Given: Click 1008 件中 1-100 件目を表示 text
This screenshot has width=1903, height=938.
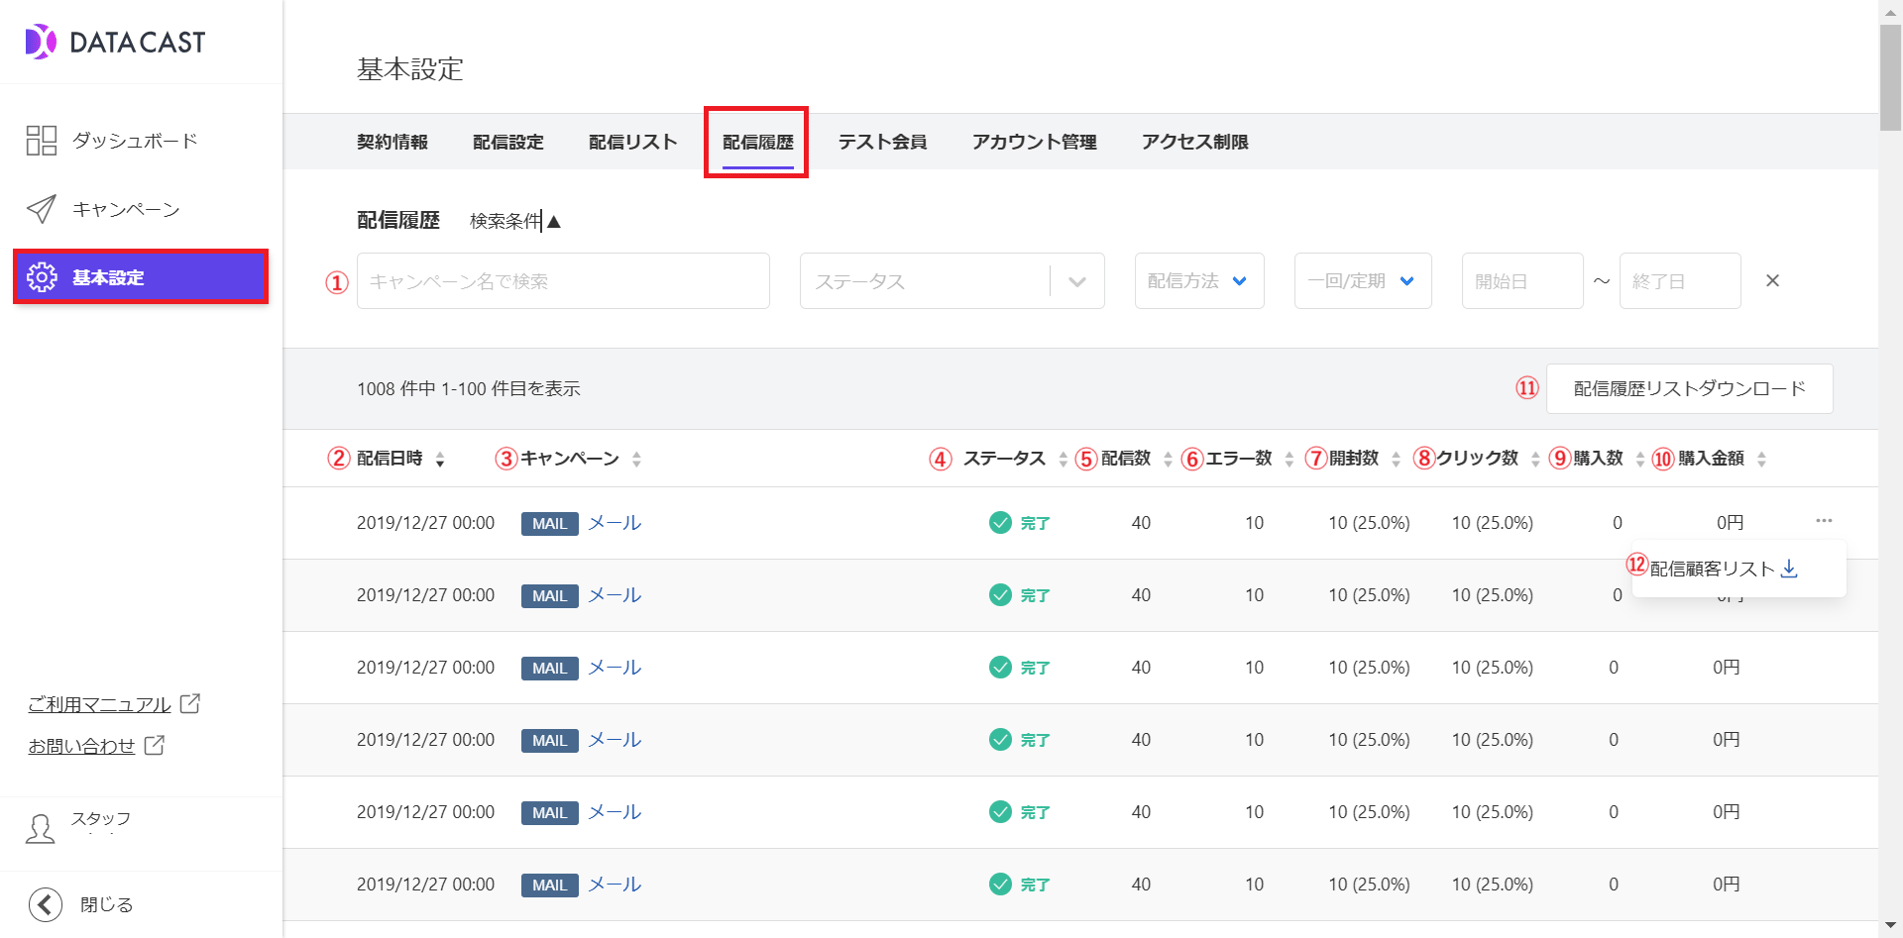Looking at the screenshot, I should pyautogui.click(x=468, y=388).
